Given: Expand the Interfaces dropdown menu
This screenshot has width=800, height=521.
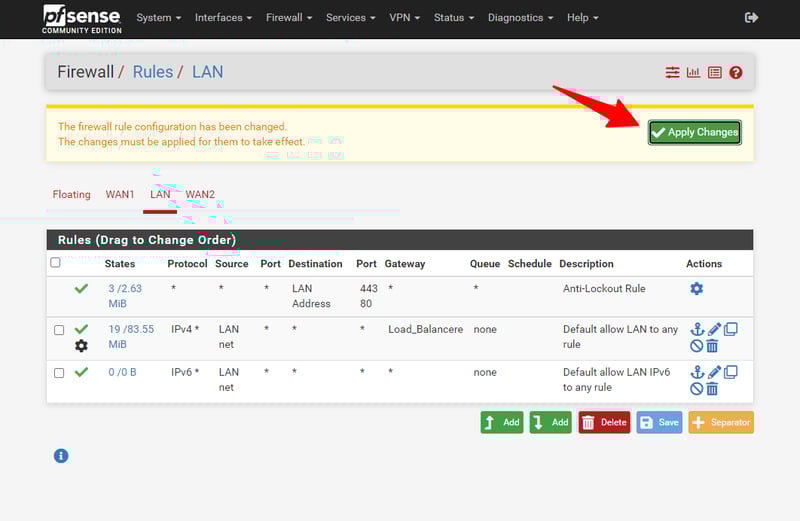Looking at the screenshot, I should pyautogui.click(x=223, y=18).
